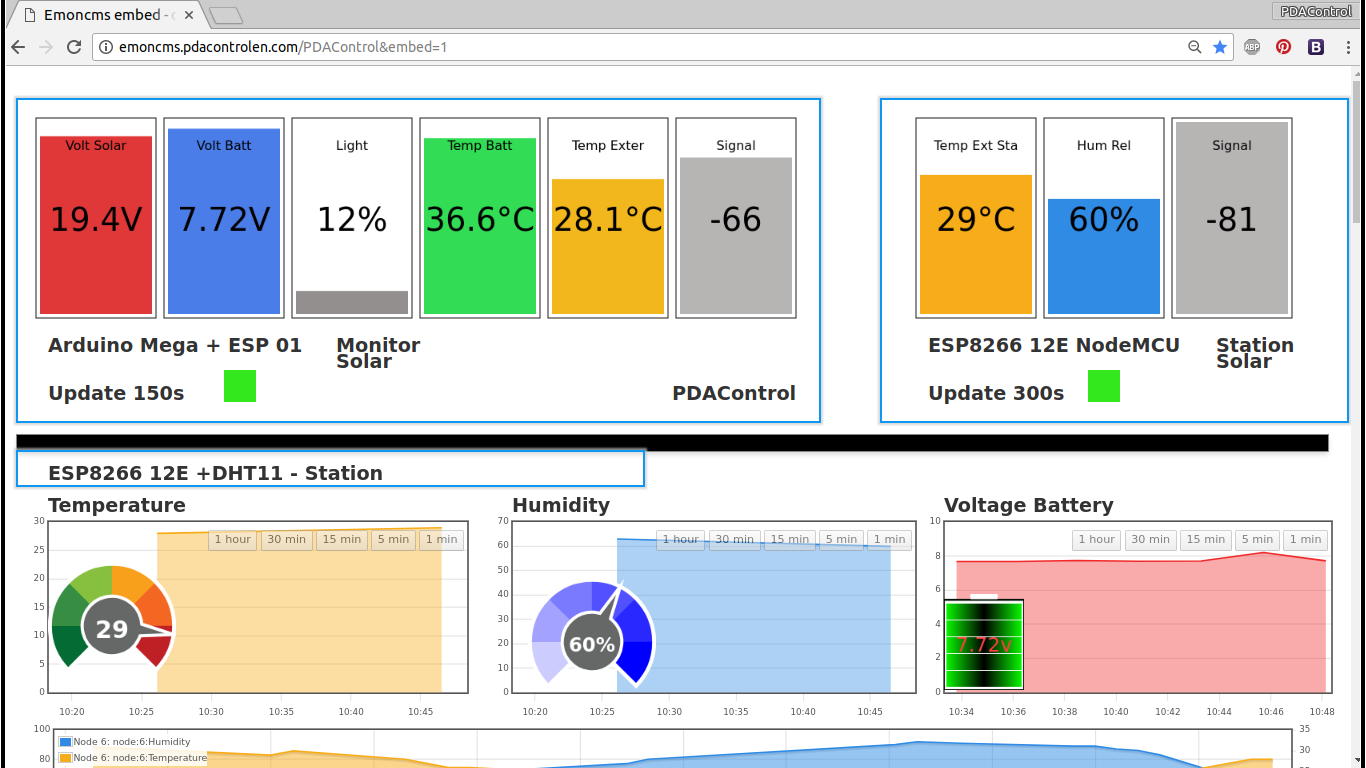Select the 1 hour range on Temperature chart

pyautogui.click(x=232, y=539)
